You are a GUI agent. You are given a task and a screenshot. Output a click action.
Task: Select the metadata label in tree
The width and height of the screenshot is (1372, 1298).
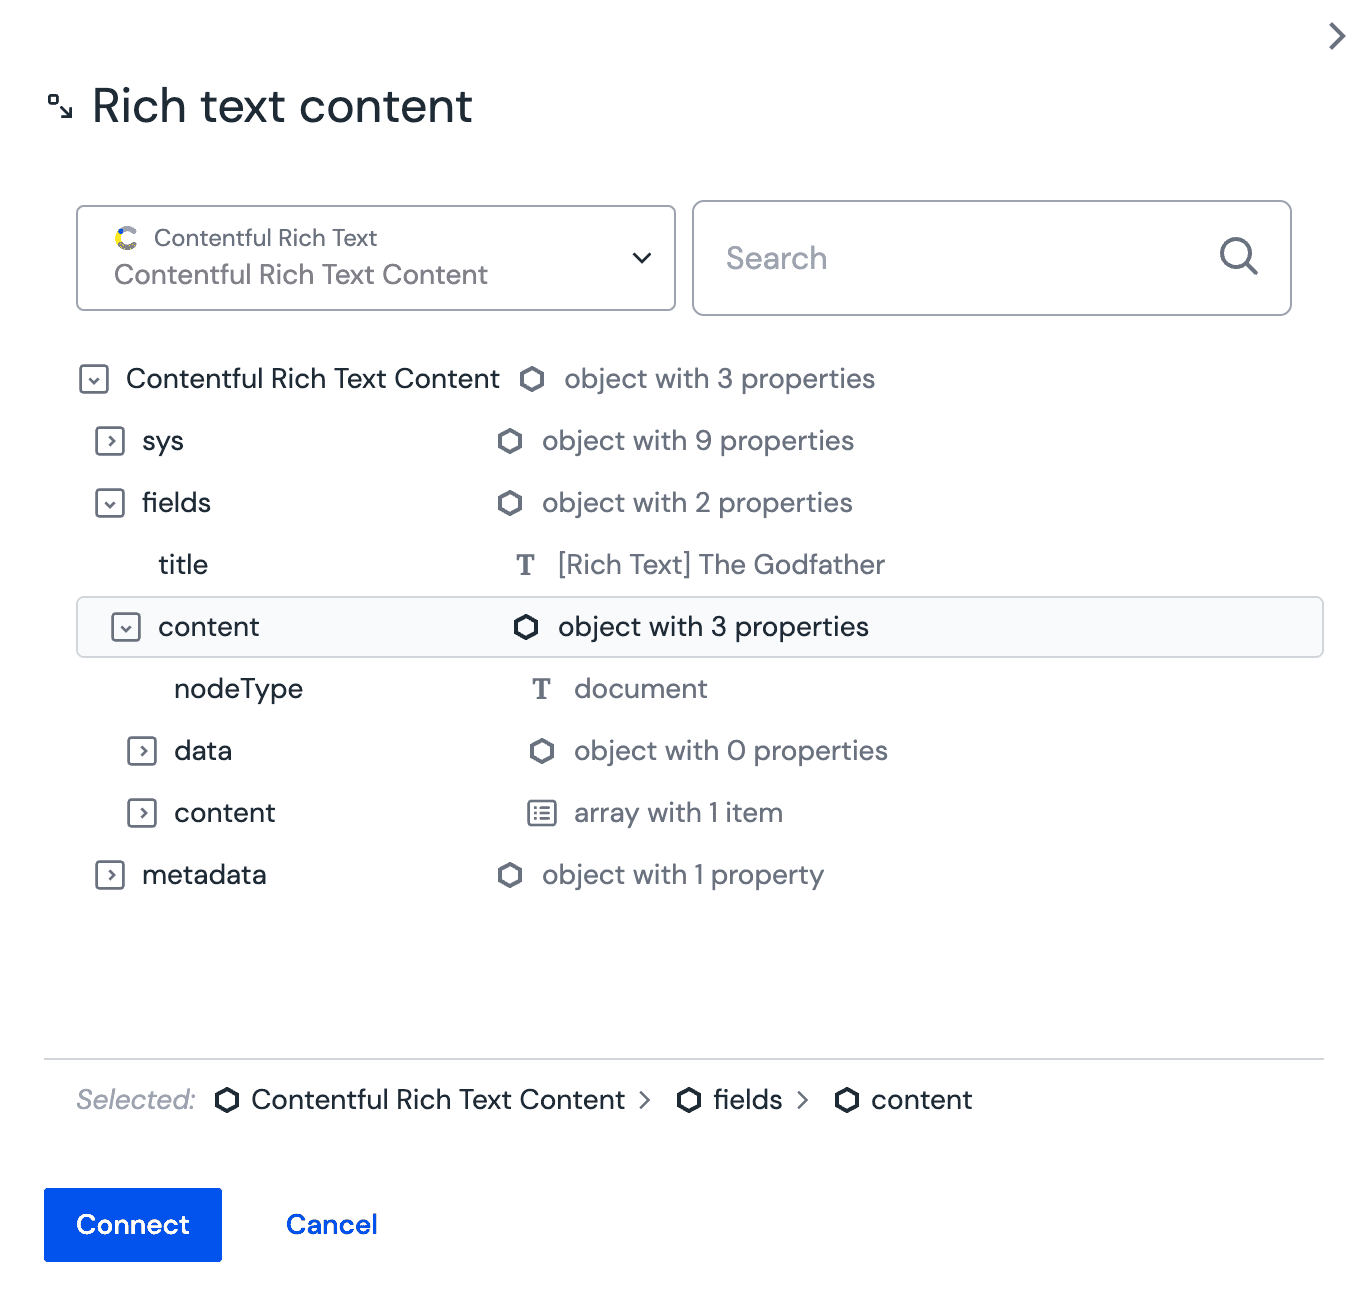coord(204,875)
